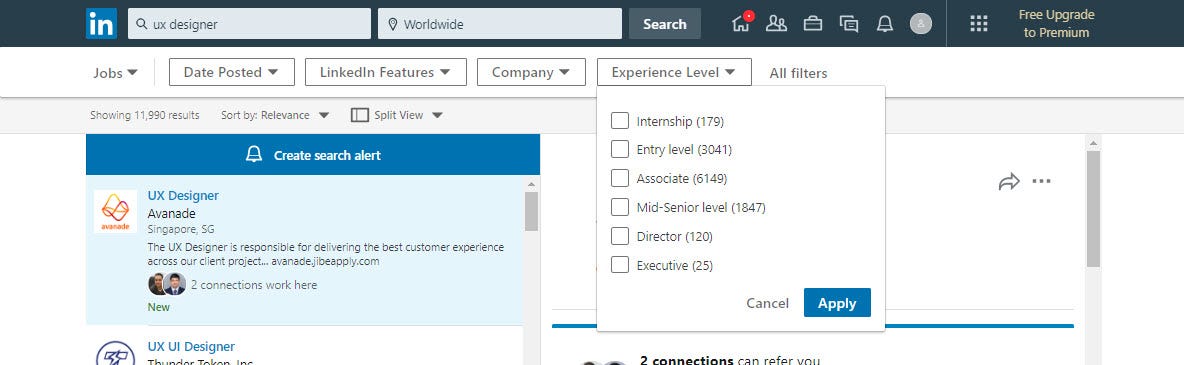Check the Executive (25) box
The width and height of the screenshot is (1184, 365).
tap(620, 265)
